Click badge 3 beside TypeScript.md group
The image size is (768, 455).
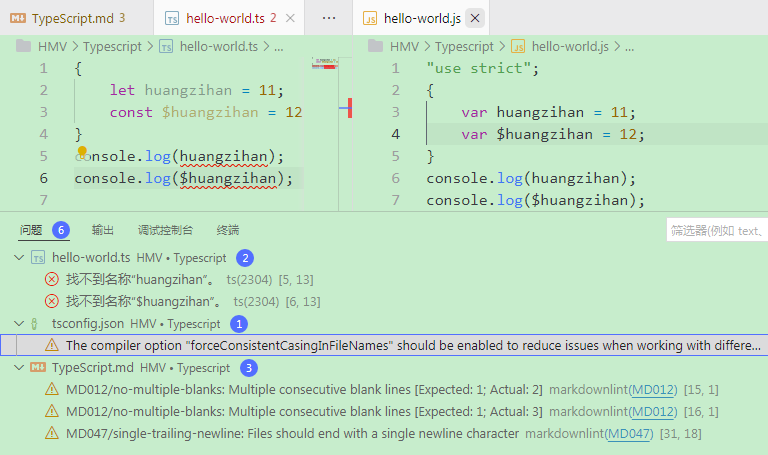point(249,367)
